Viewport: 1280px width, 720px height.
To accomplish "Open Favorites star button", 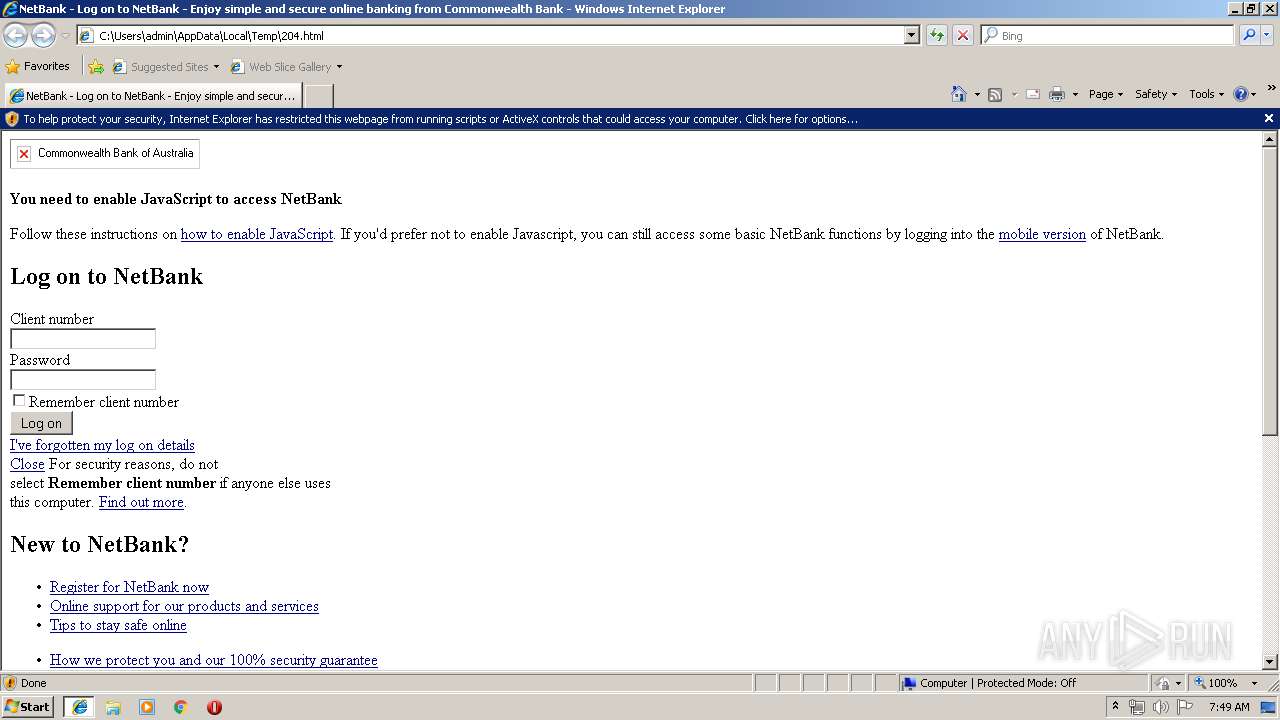I will tap(37, 66).
